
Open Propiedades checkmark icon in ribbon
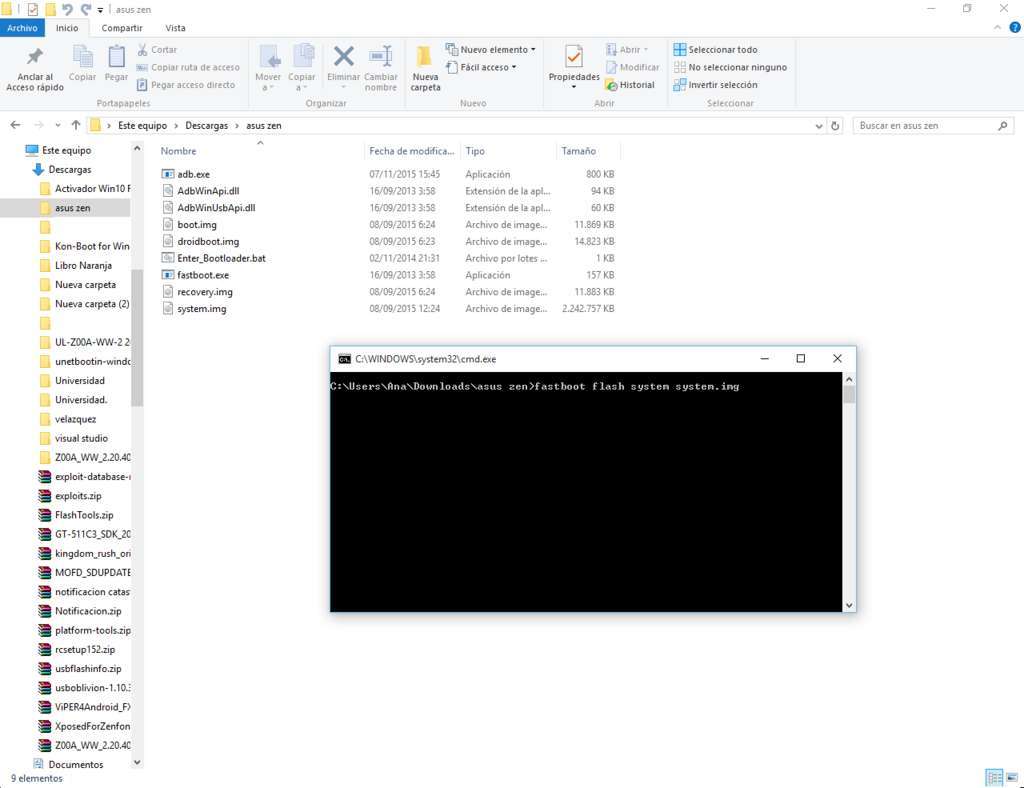click(573, 56)
